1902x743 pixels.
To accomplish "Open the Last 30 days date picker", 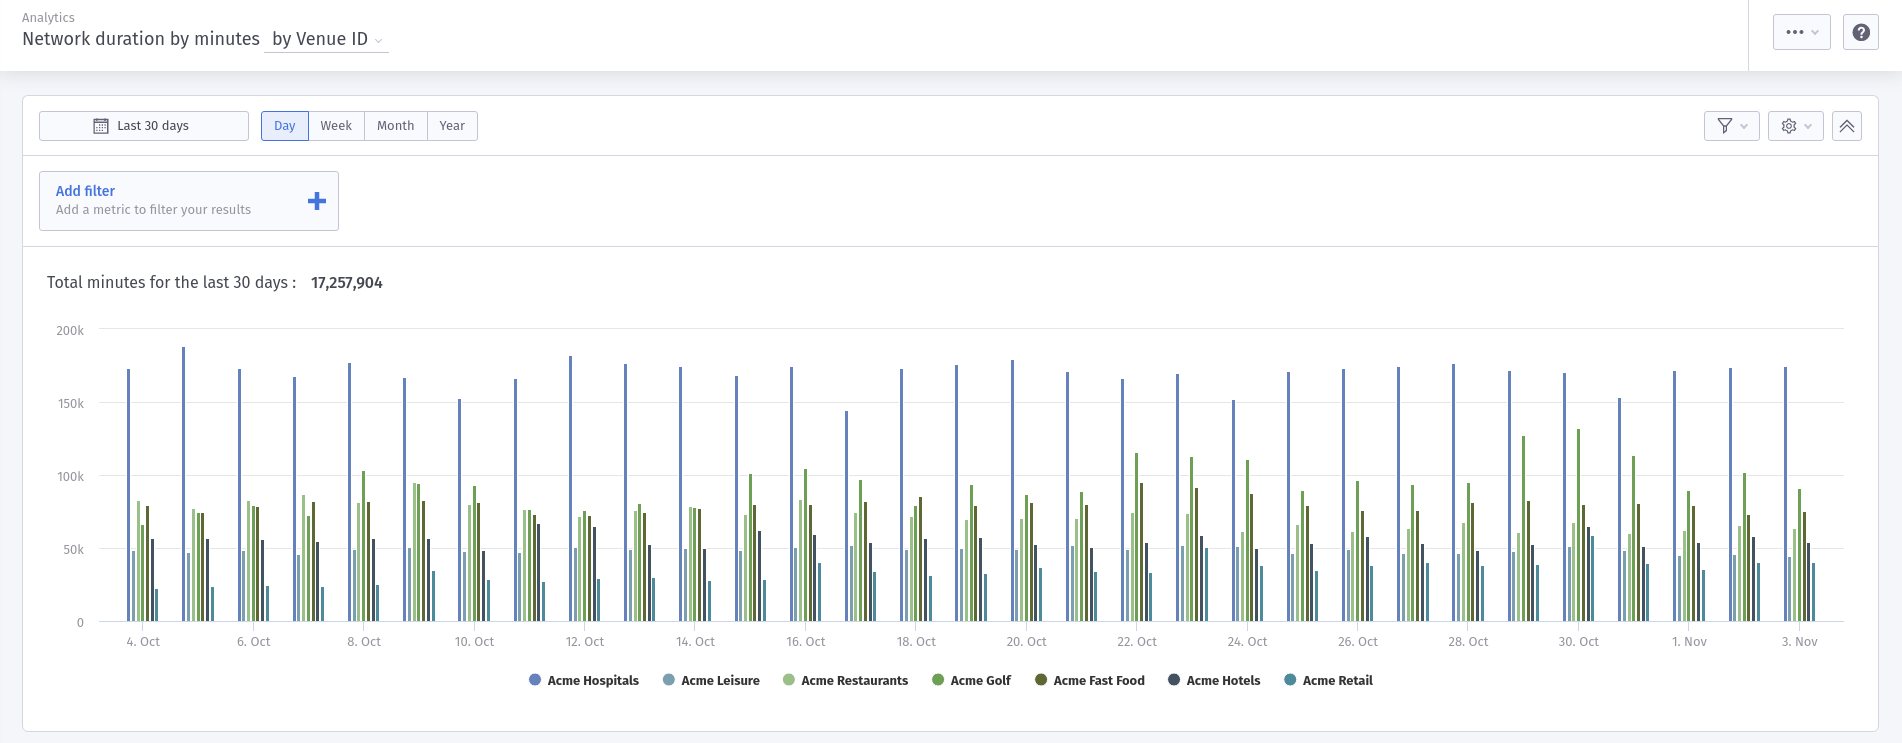I will click(x=144, y=126).
